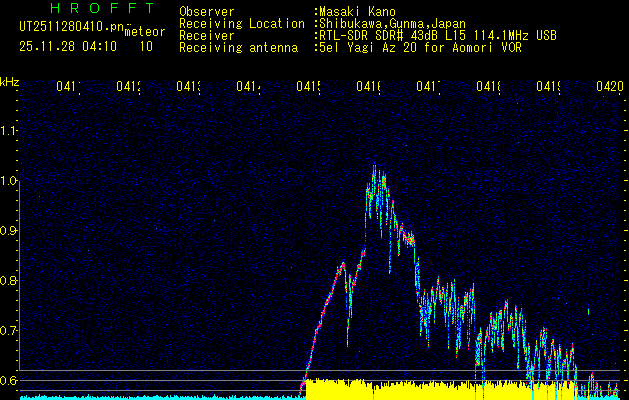
Task: Click the HROFFT title text
Action: tap(89, 9)
